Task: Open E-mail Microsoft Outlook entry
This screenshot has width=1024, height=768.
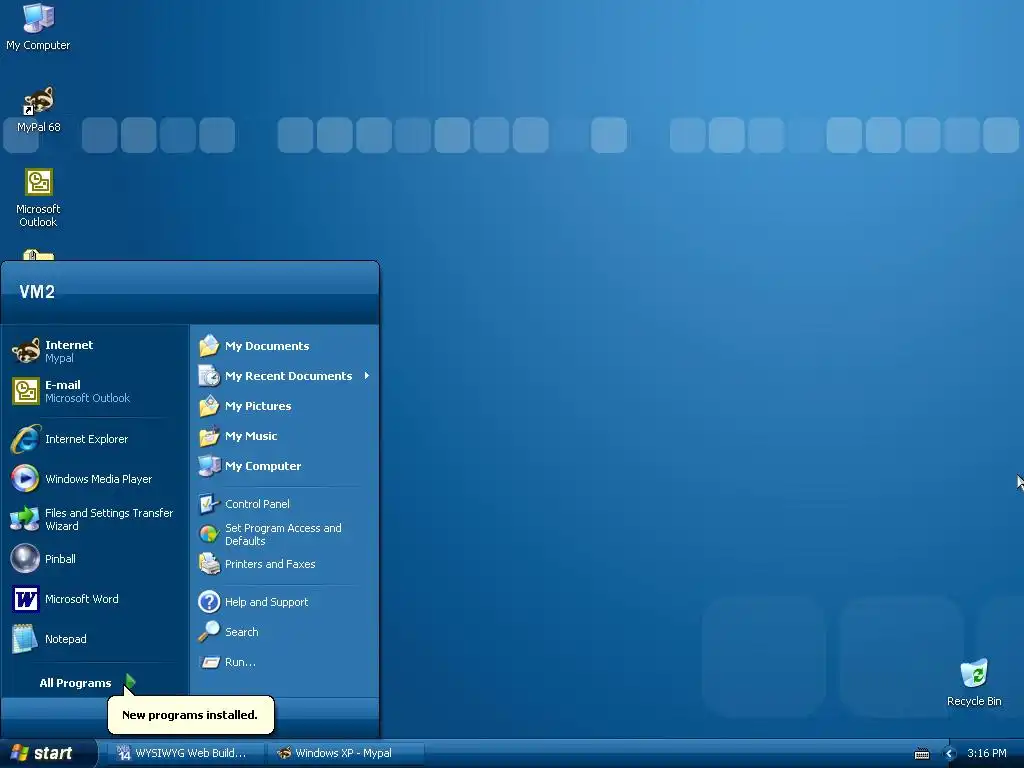Action: [x=95, y=391]
